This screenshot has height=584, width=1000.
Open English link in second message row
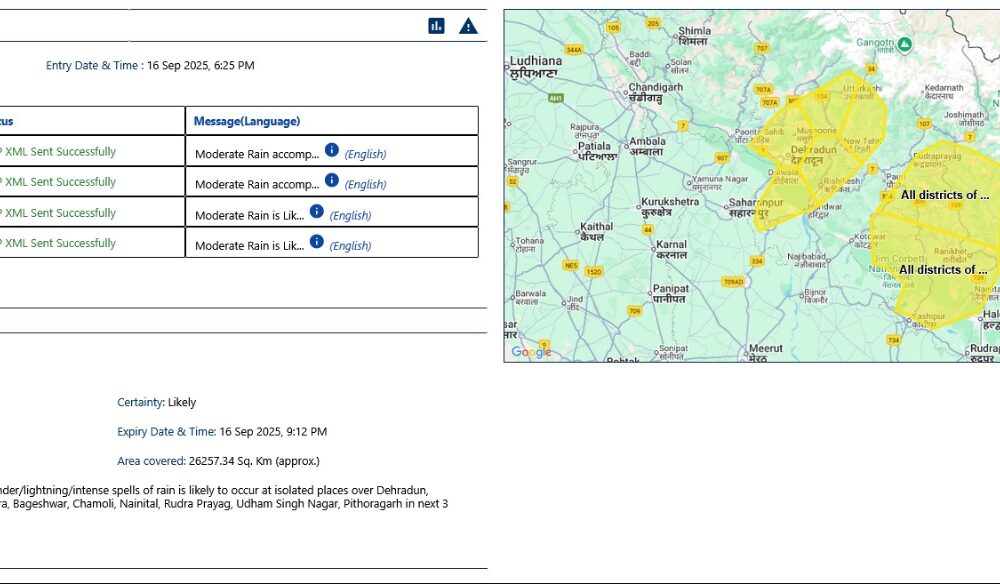[365, 185]
